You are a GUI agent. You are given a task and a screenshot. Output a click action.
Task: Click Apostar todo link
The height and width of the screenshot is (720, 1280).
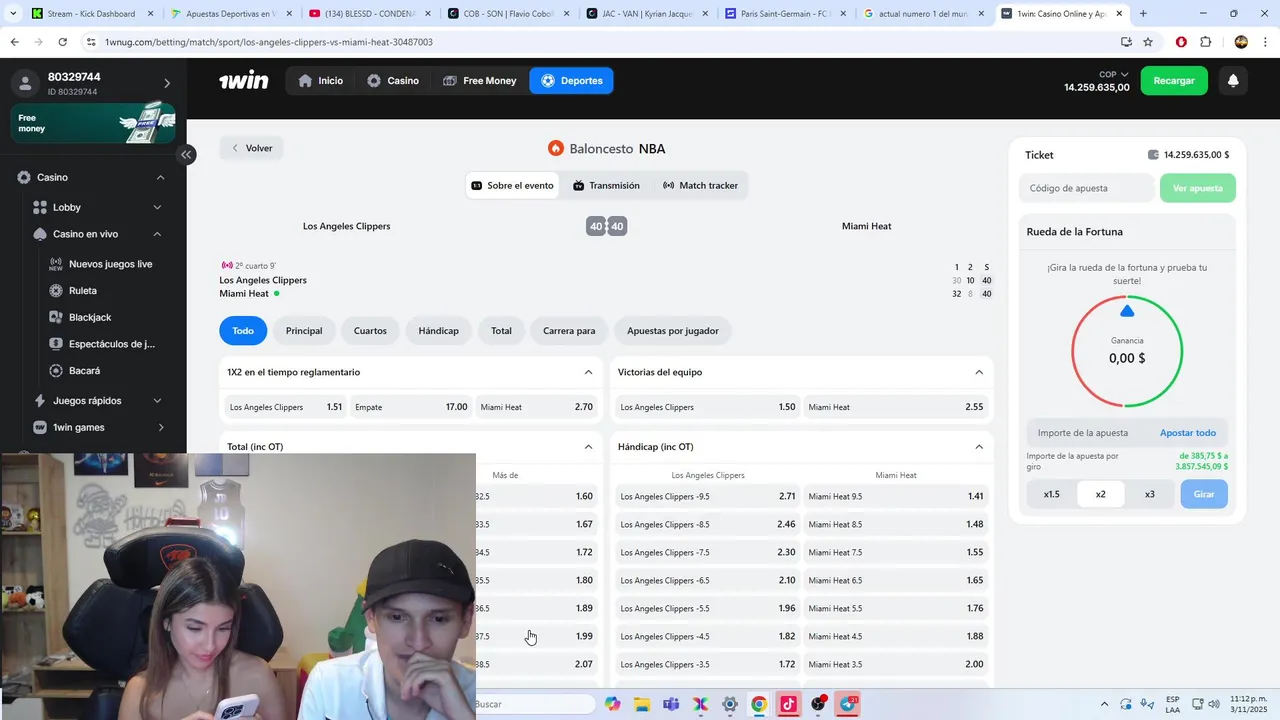point(1188,433)
